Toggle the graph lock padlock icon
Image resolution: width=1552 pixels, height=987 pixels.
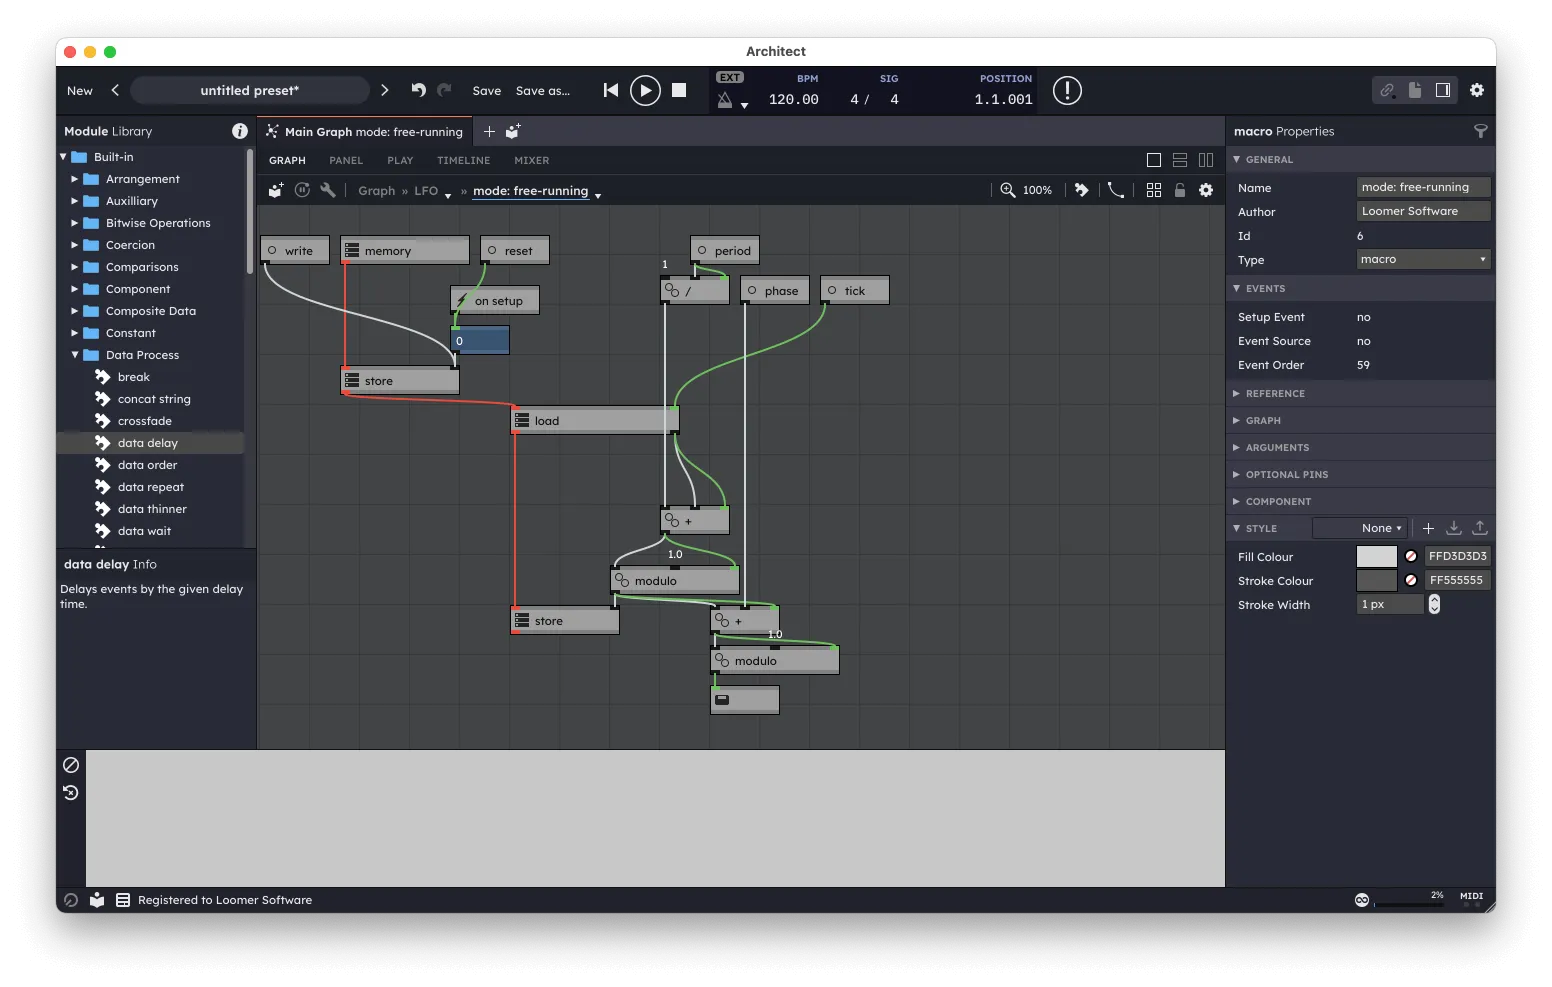click(x=1180, y=190)
